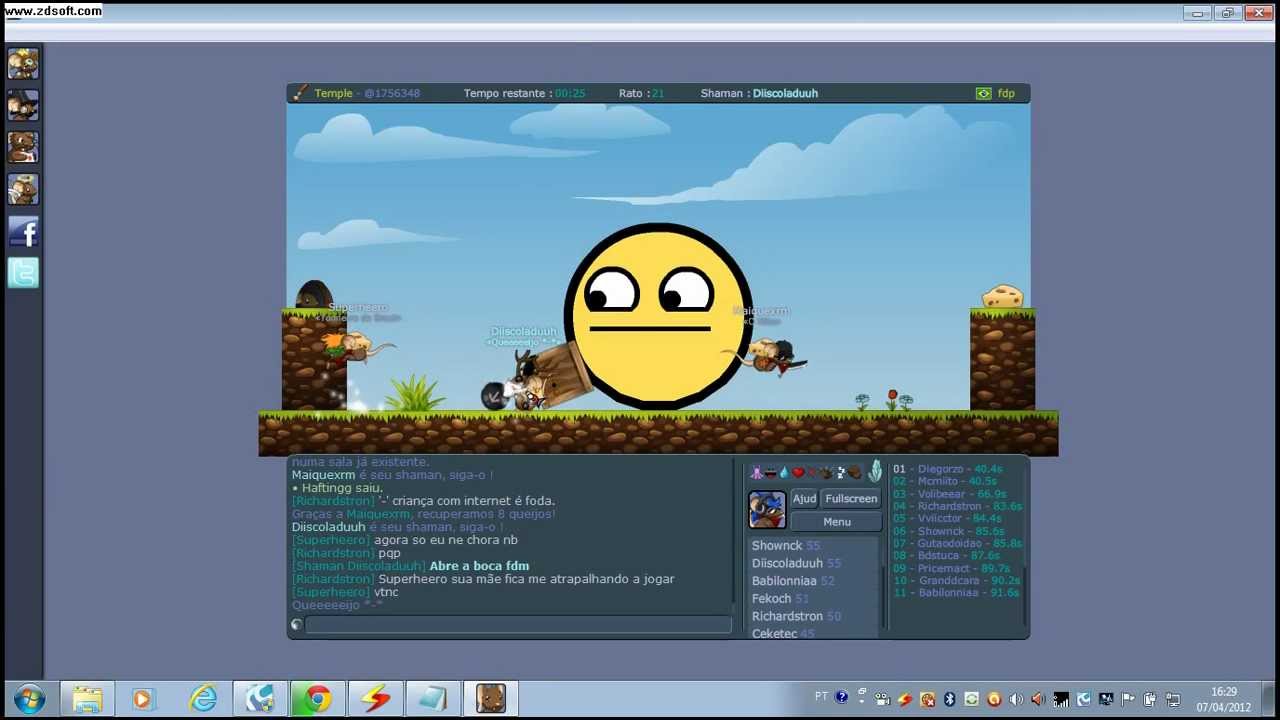Click the white speaker volume tray icon

tap(1016, 699)
